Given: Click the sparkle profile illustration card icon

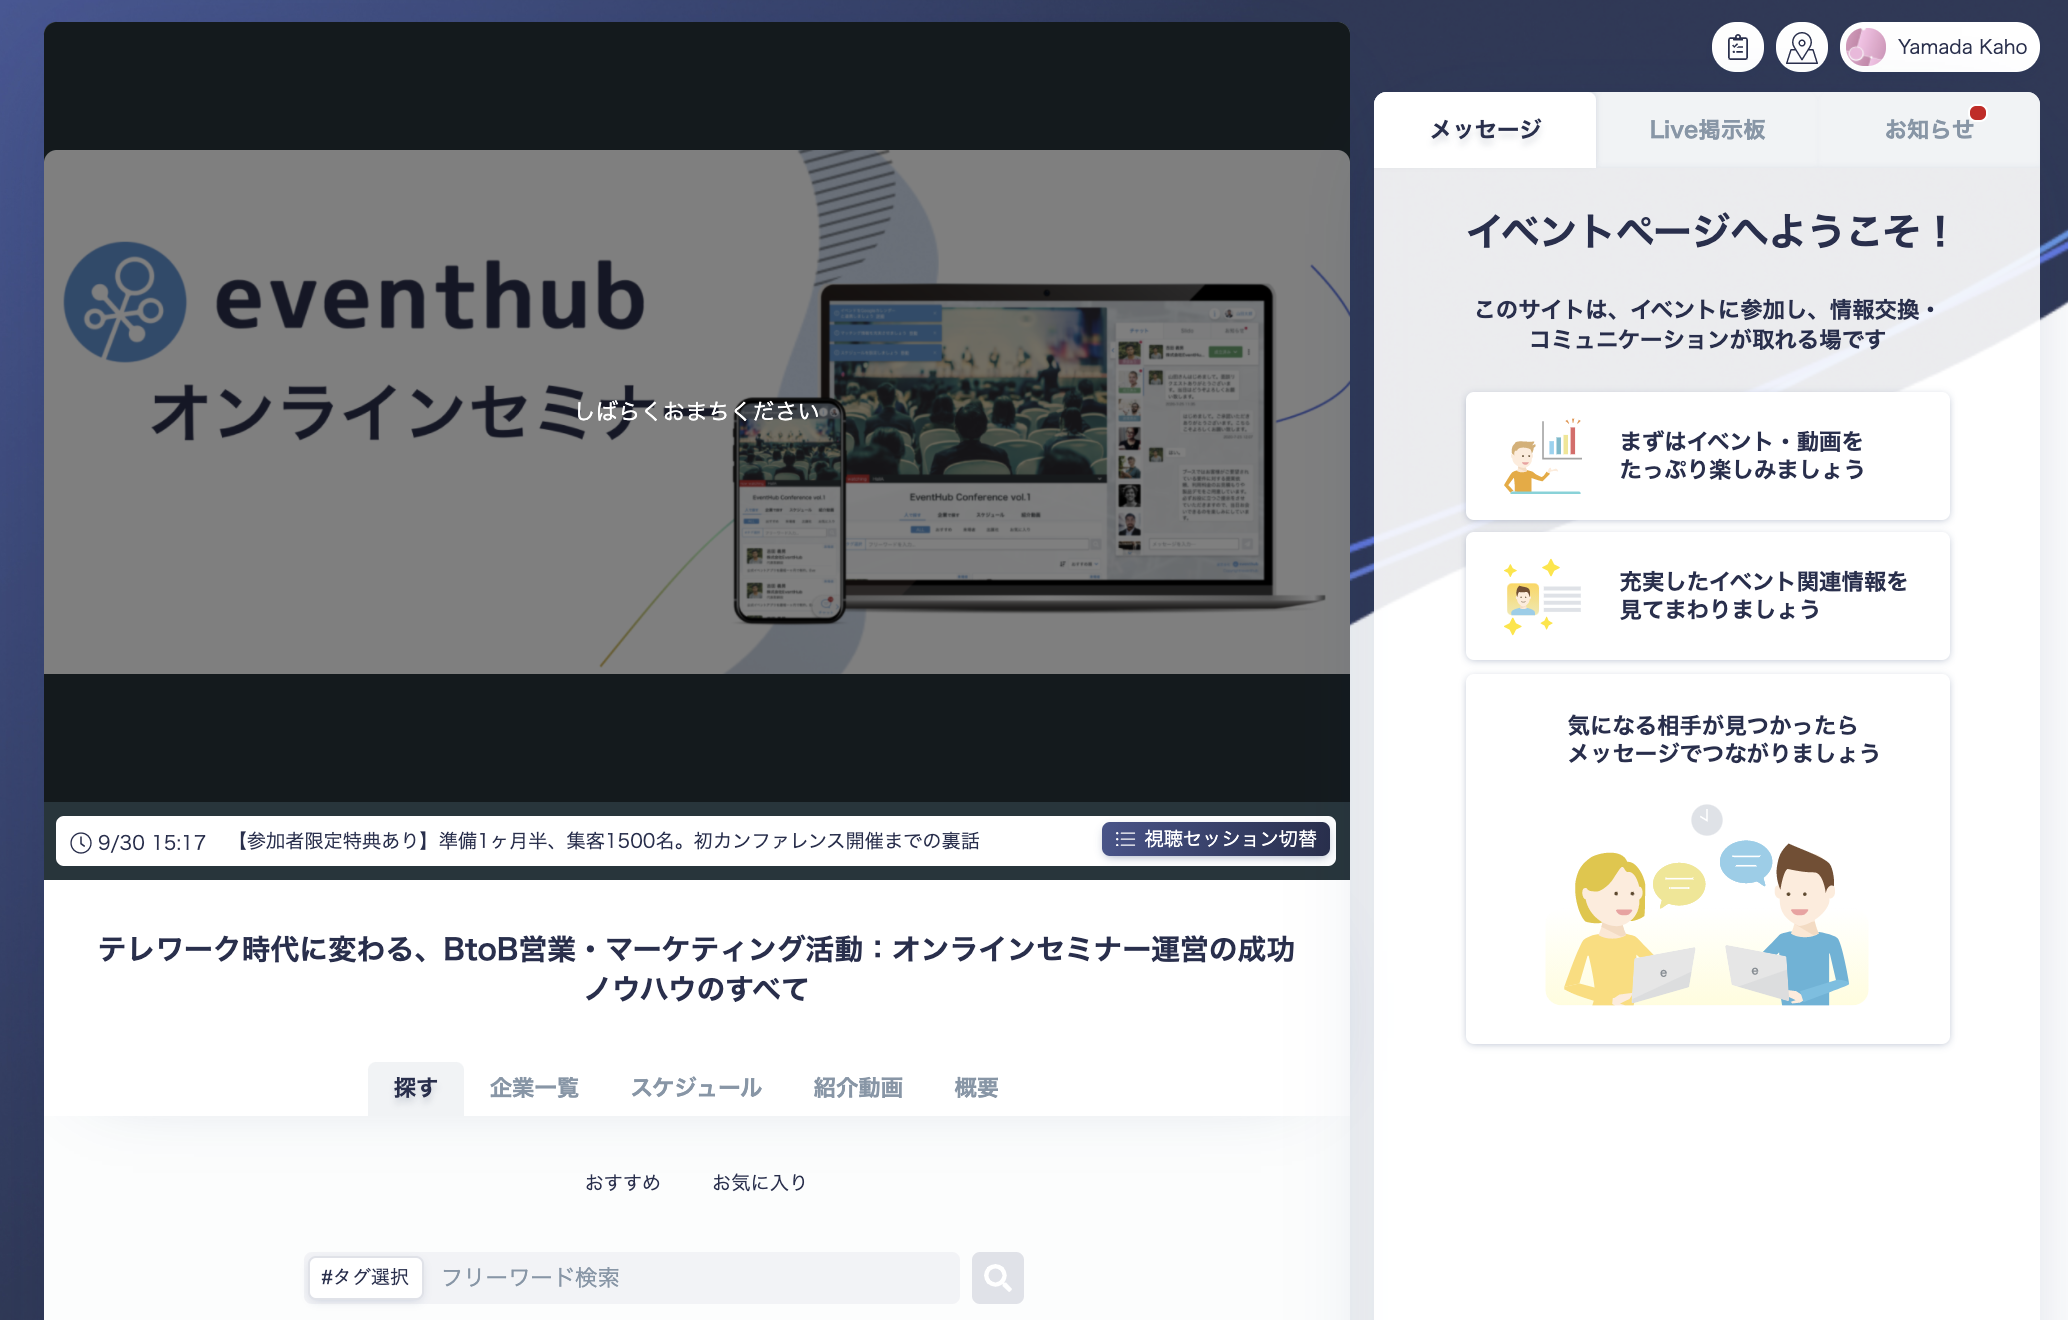Looking at the screenshot, I should pos(1543,597).
